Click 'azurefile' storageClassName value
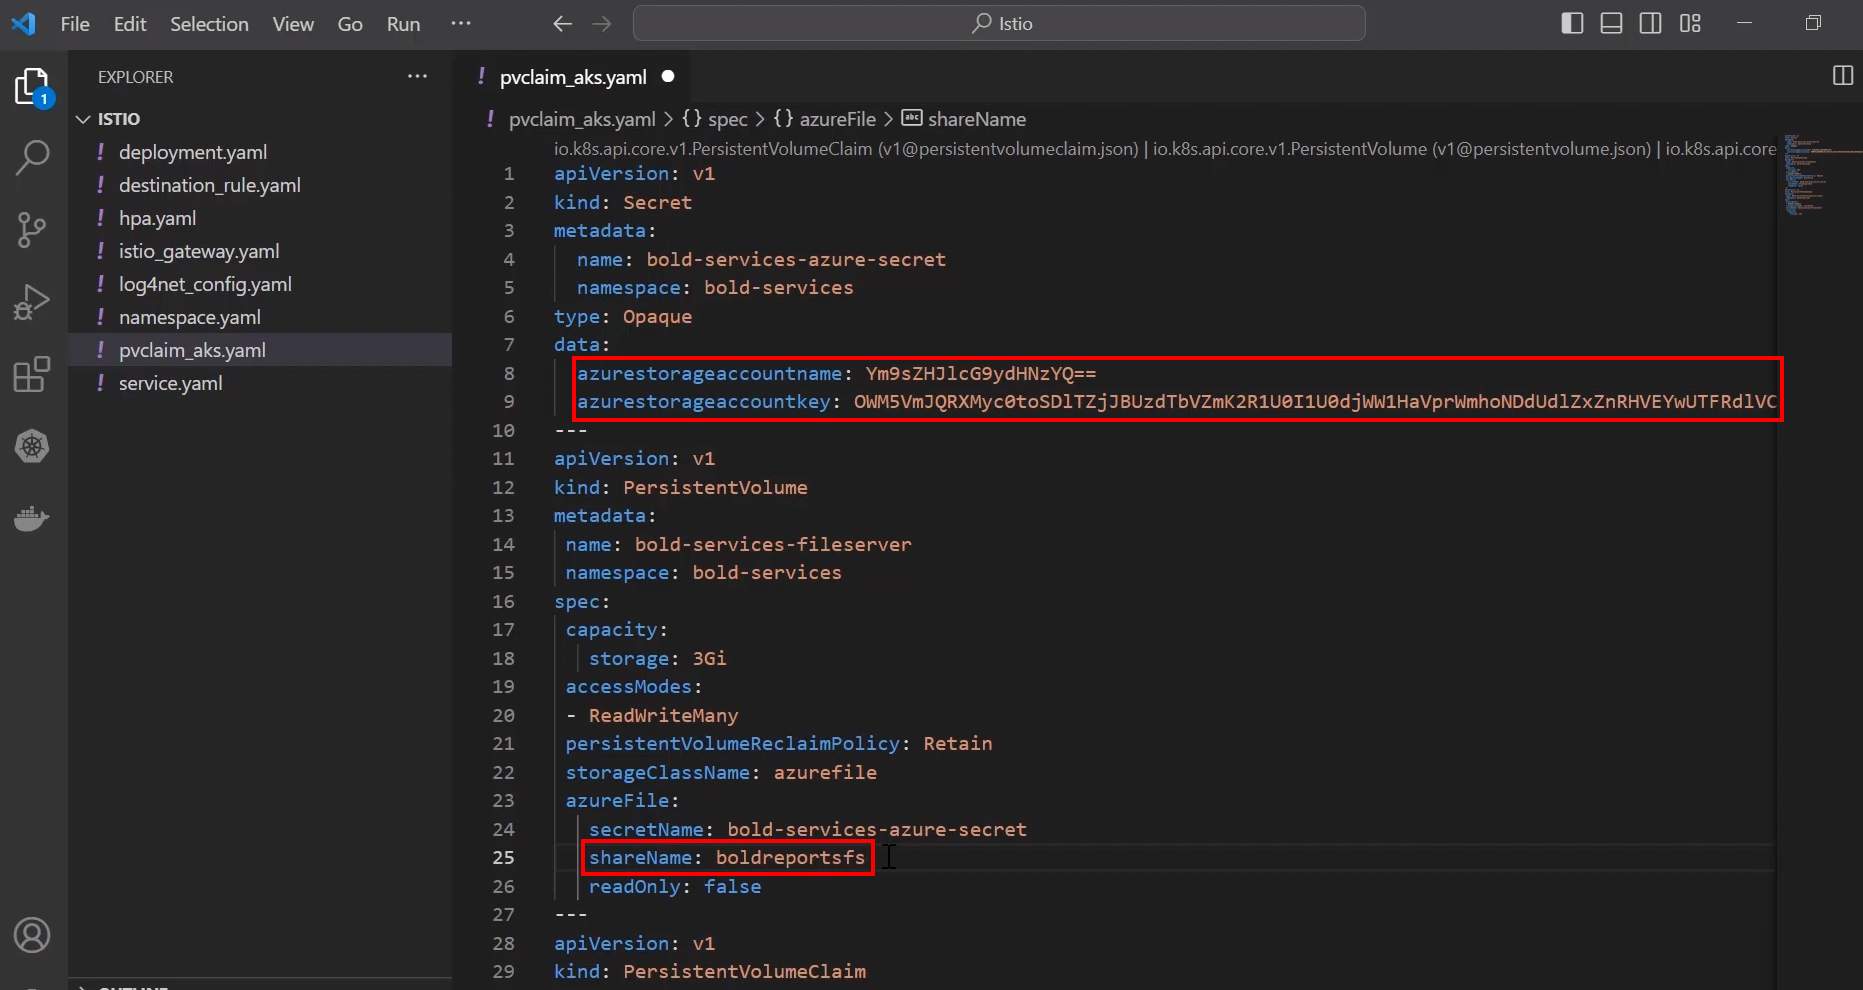 [825, 772]
